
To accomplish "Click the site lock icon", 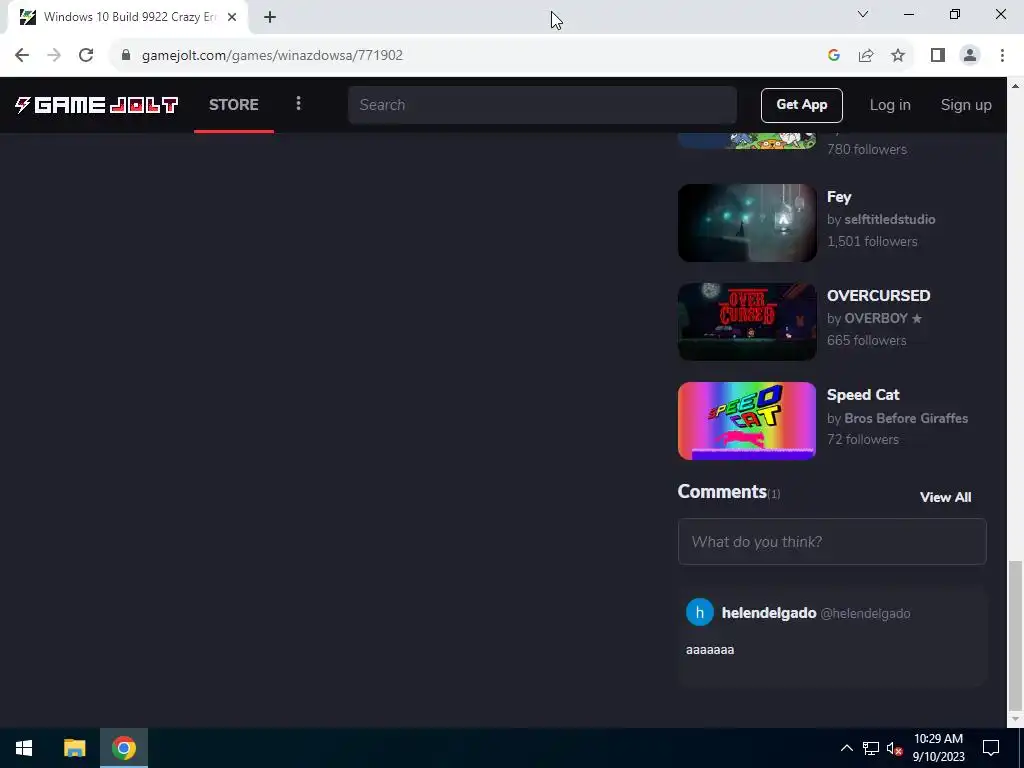I will 126,55.
